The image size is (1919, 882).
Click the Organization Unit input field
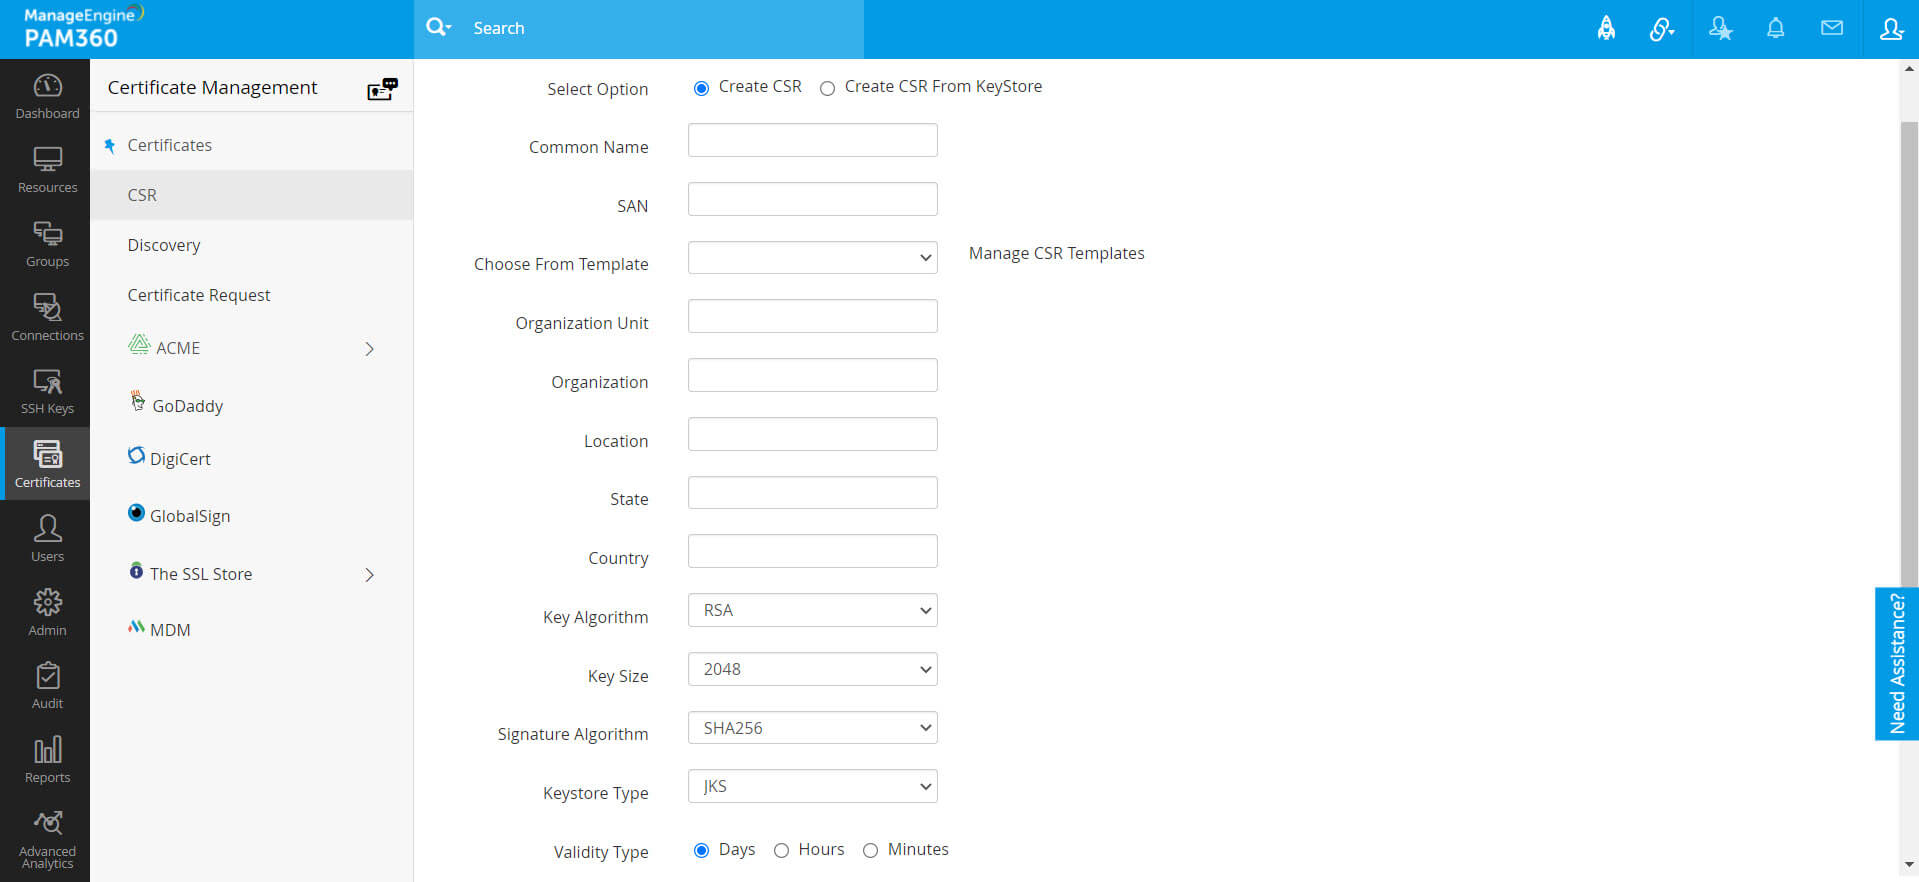pos(813,316)
